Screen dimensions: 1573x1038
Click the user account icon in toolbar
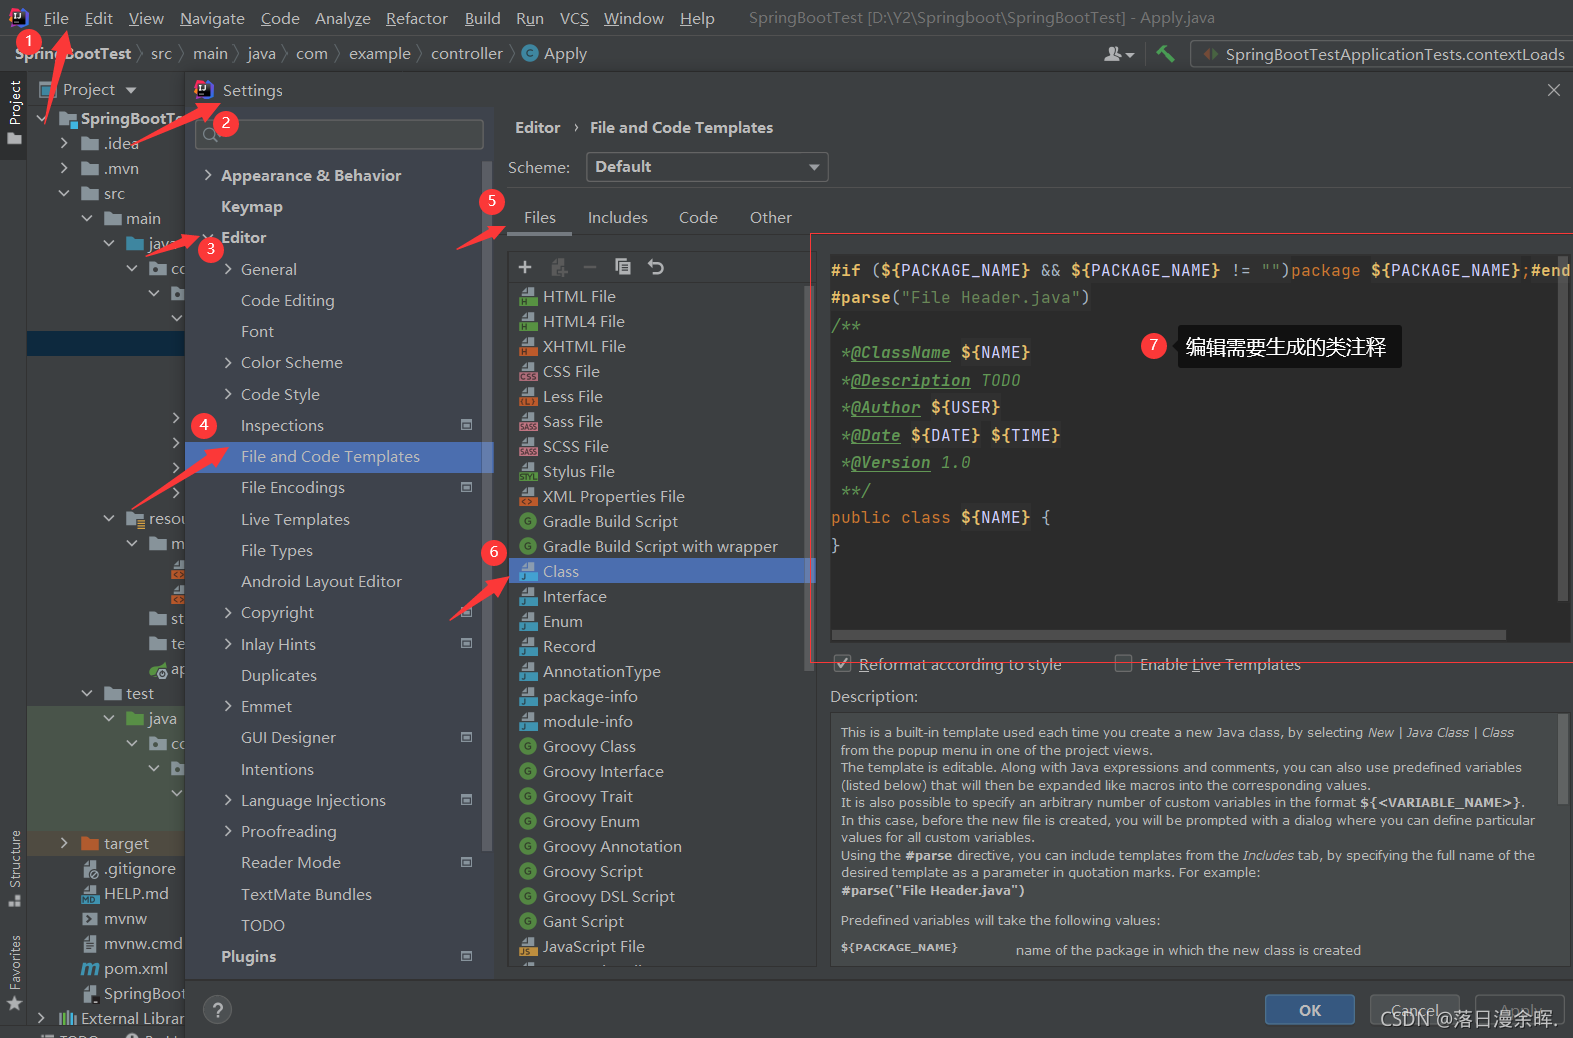1118,54
